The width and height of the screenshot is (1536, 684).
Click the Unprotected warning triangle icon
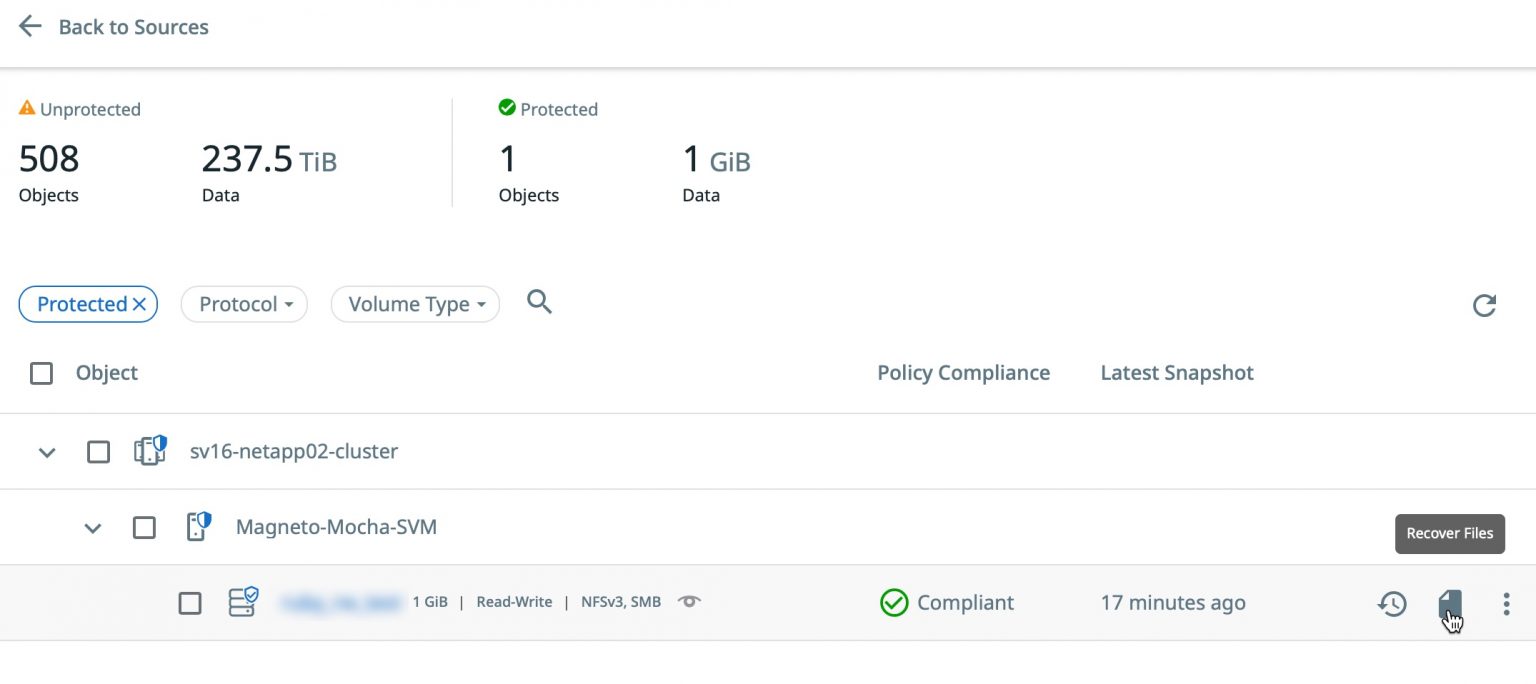(26, 108)
